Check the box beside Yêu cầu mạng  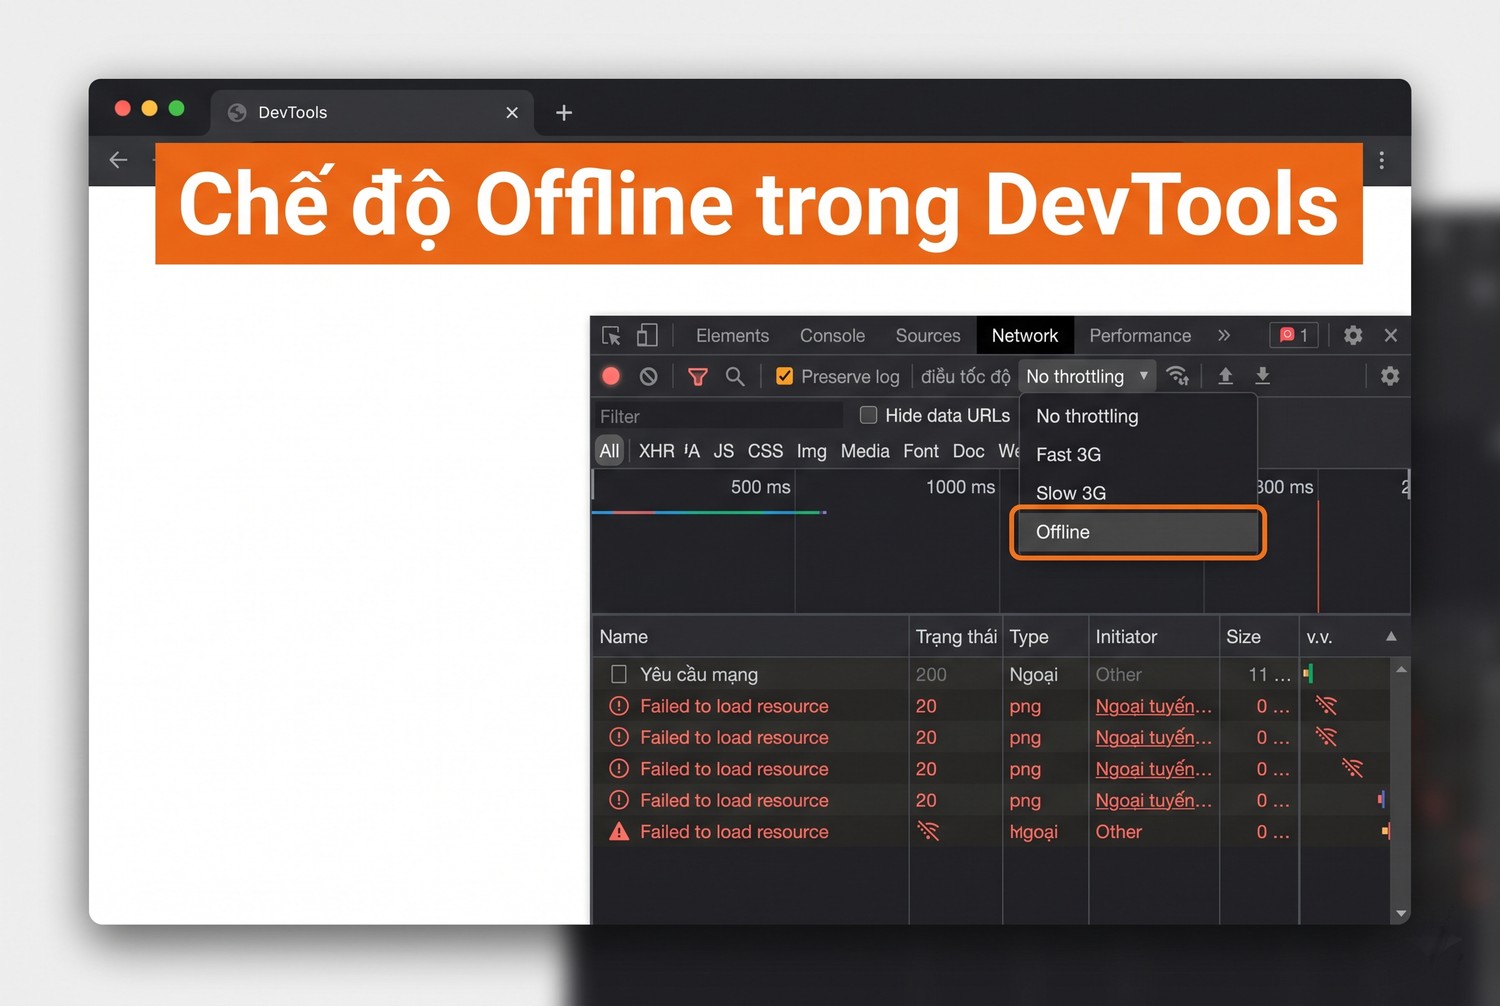point(619,674)
